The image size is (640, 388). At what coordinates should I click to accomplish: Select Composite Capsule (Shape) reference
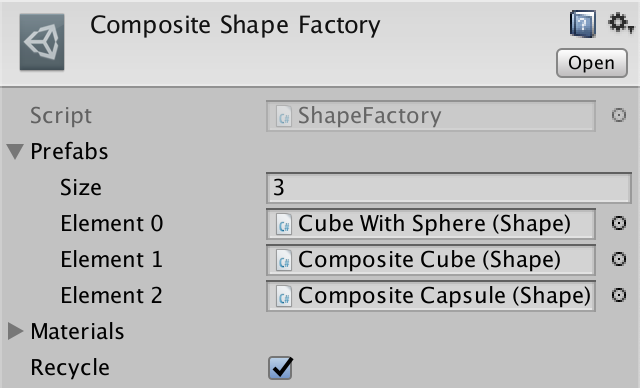click(431, 295)
